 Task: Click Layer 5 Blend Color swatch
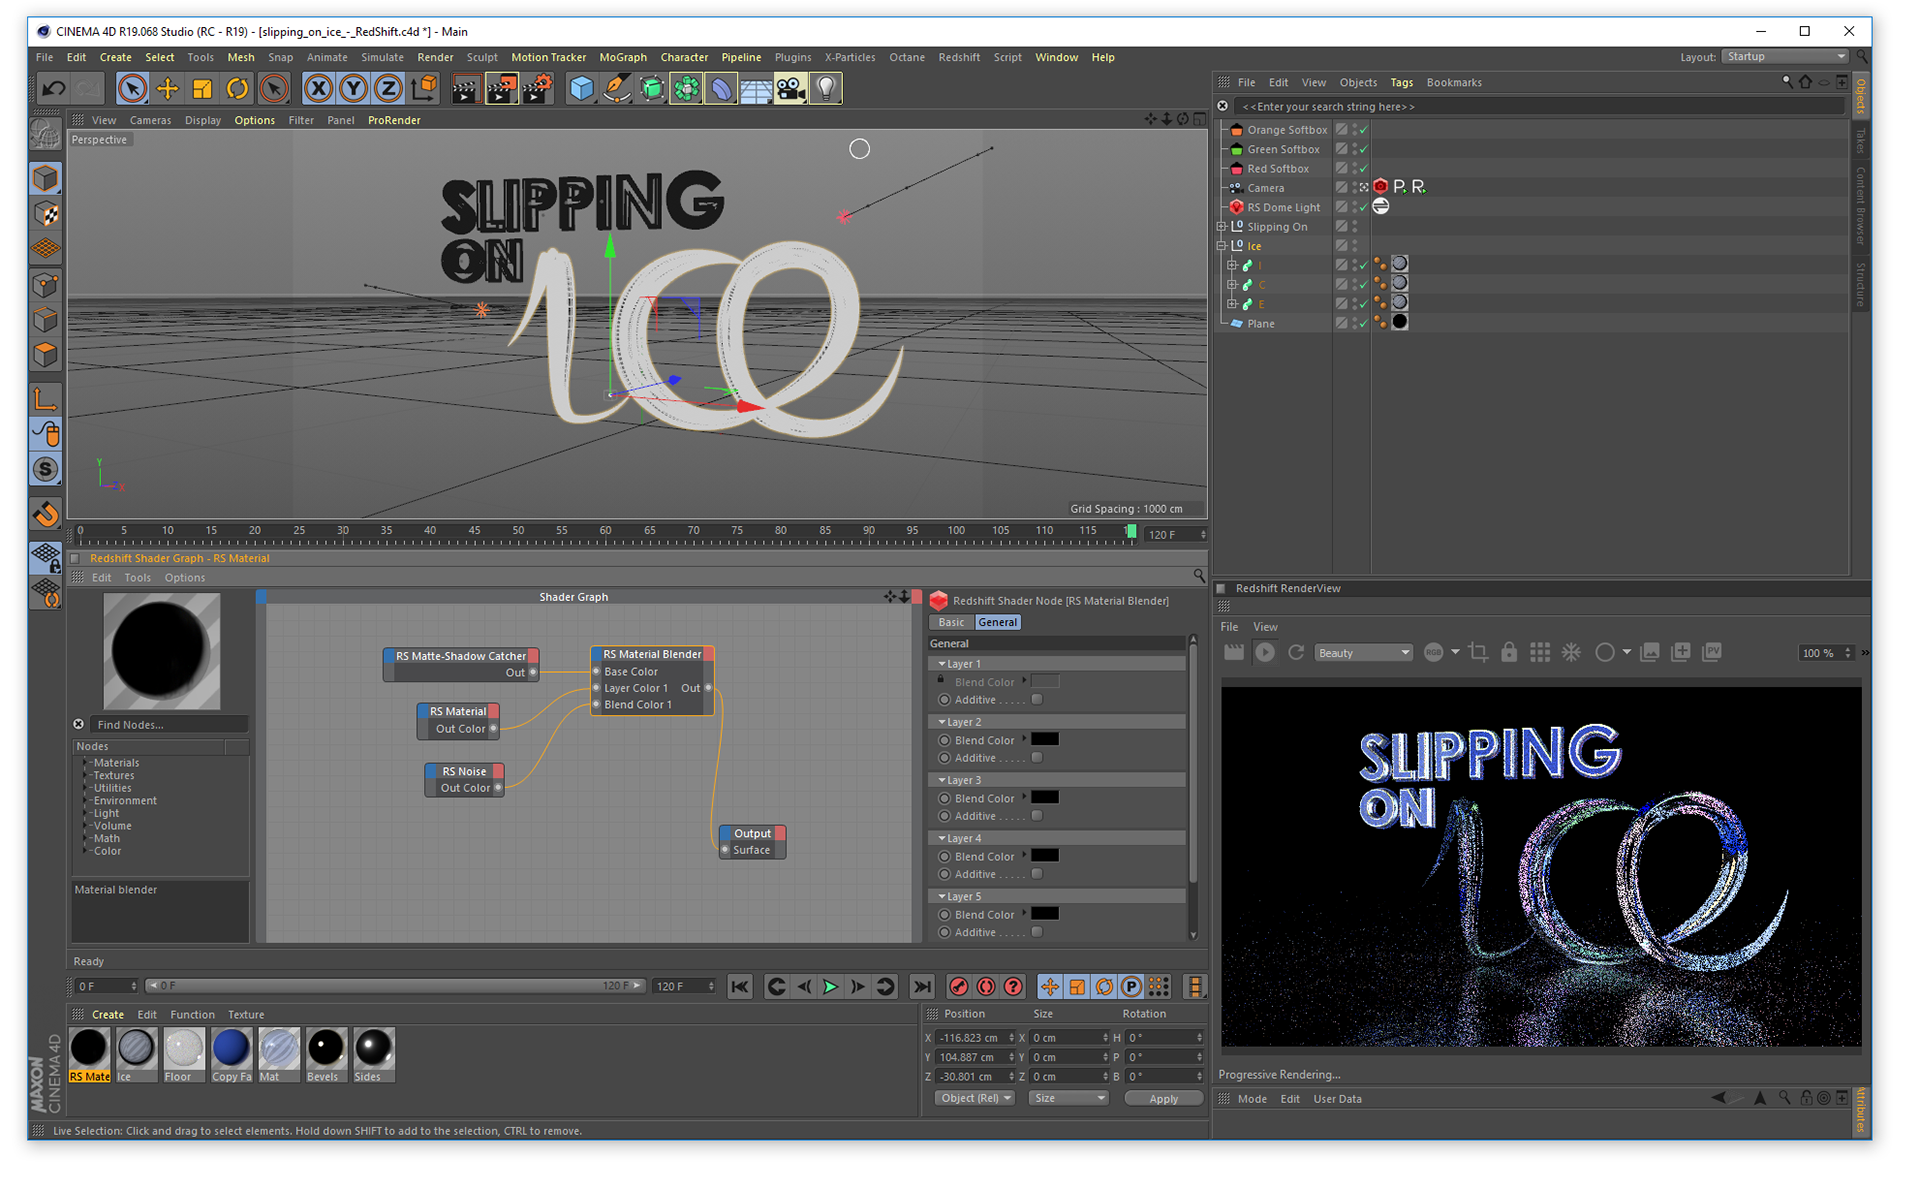(x=1045, y=914)
